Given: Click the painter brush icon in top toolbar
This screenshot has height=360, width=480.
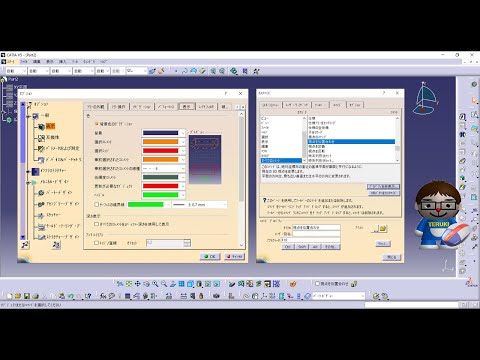Looking at the screenshot, I should pyautogui.click(x=161, y=71).
